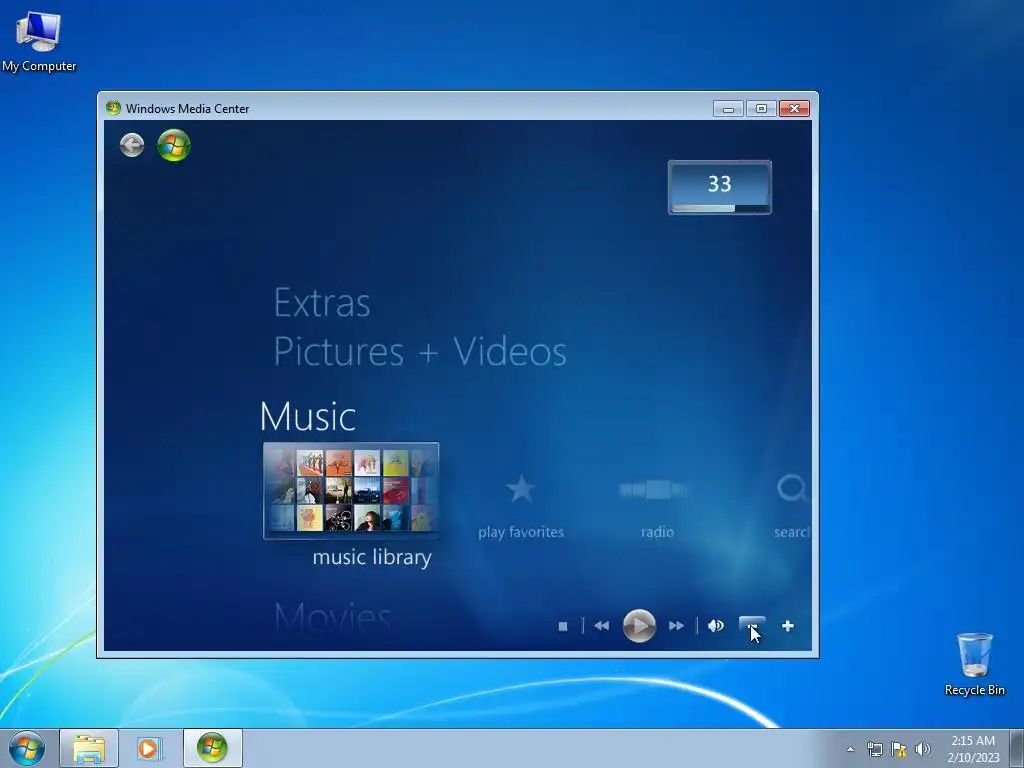
Task: Click the network tray icon
Action: click(x=874, y=749)
